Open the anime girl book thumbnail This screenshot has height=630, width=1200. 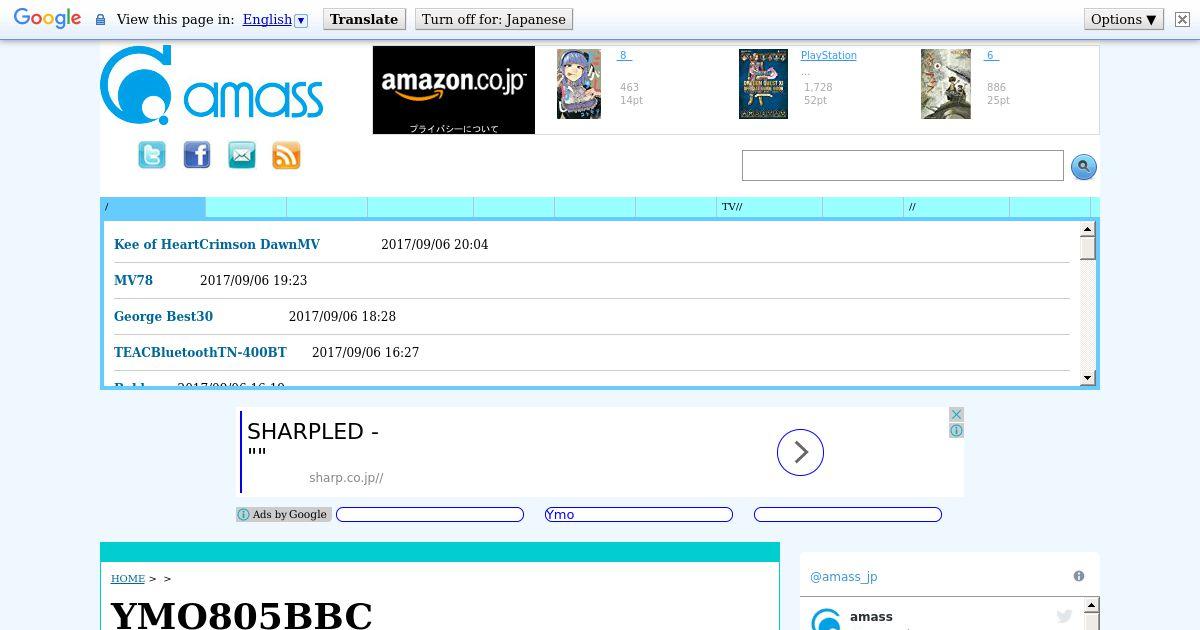(579, 84)
